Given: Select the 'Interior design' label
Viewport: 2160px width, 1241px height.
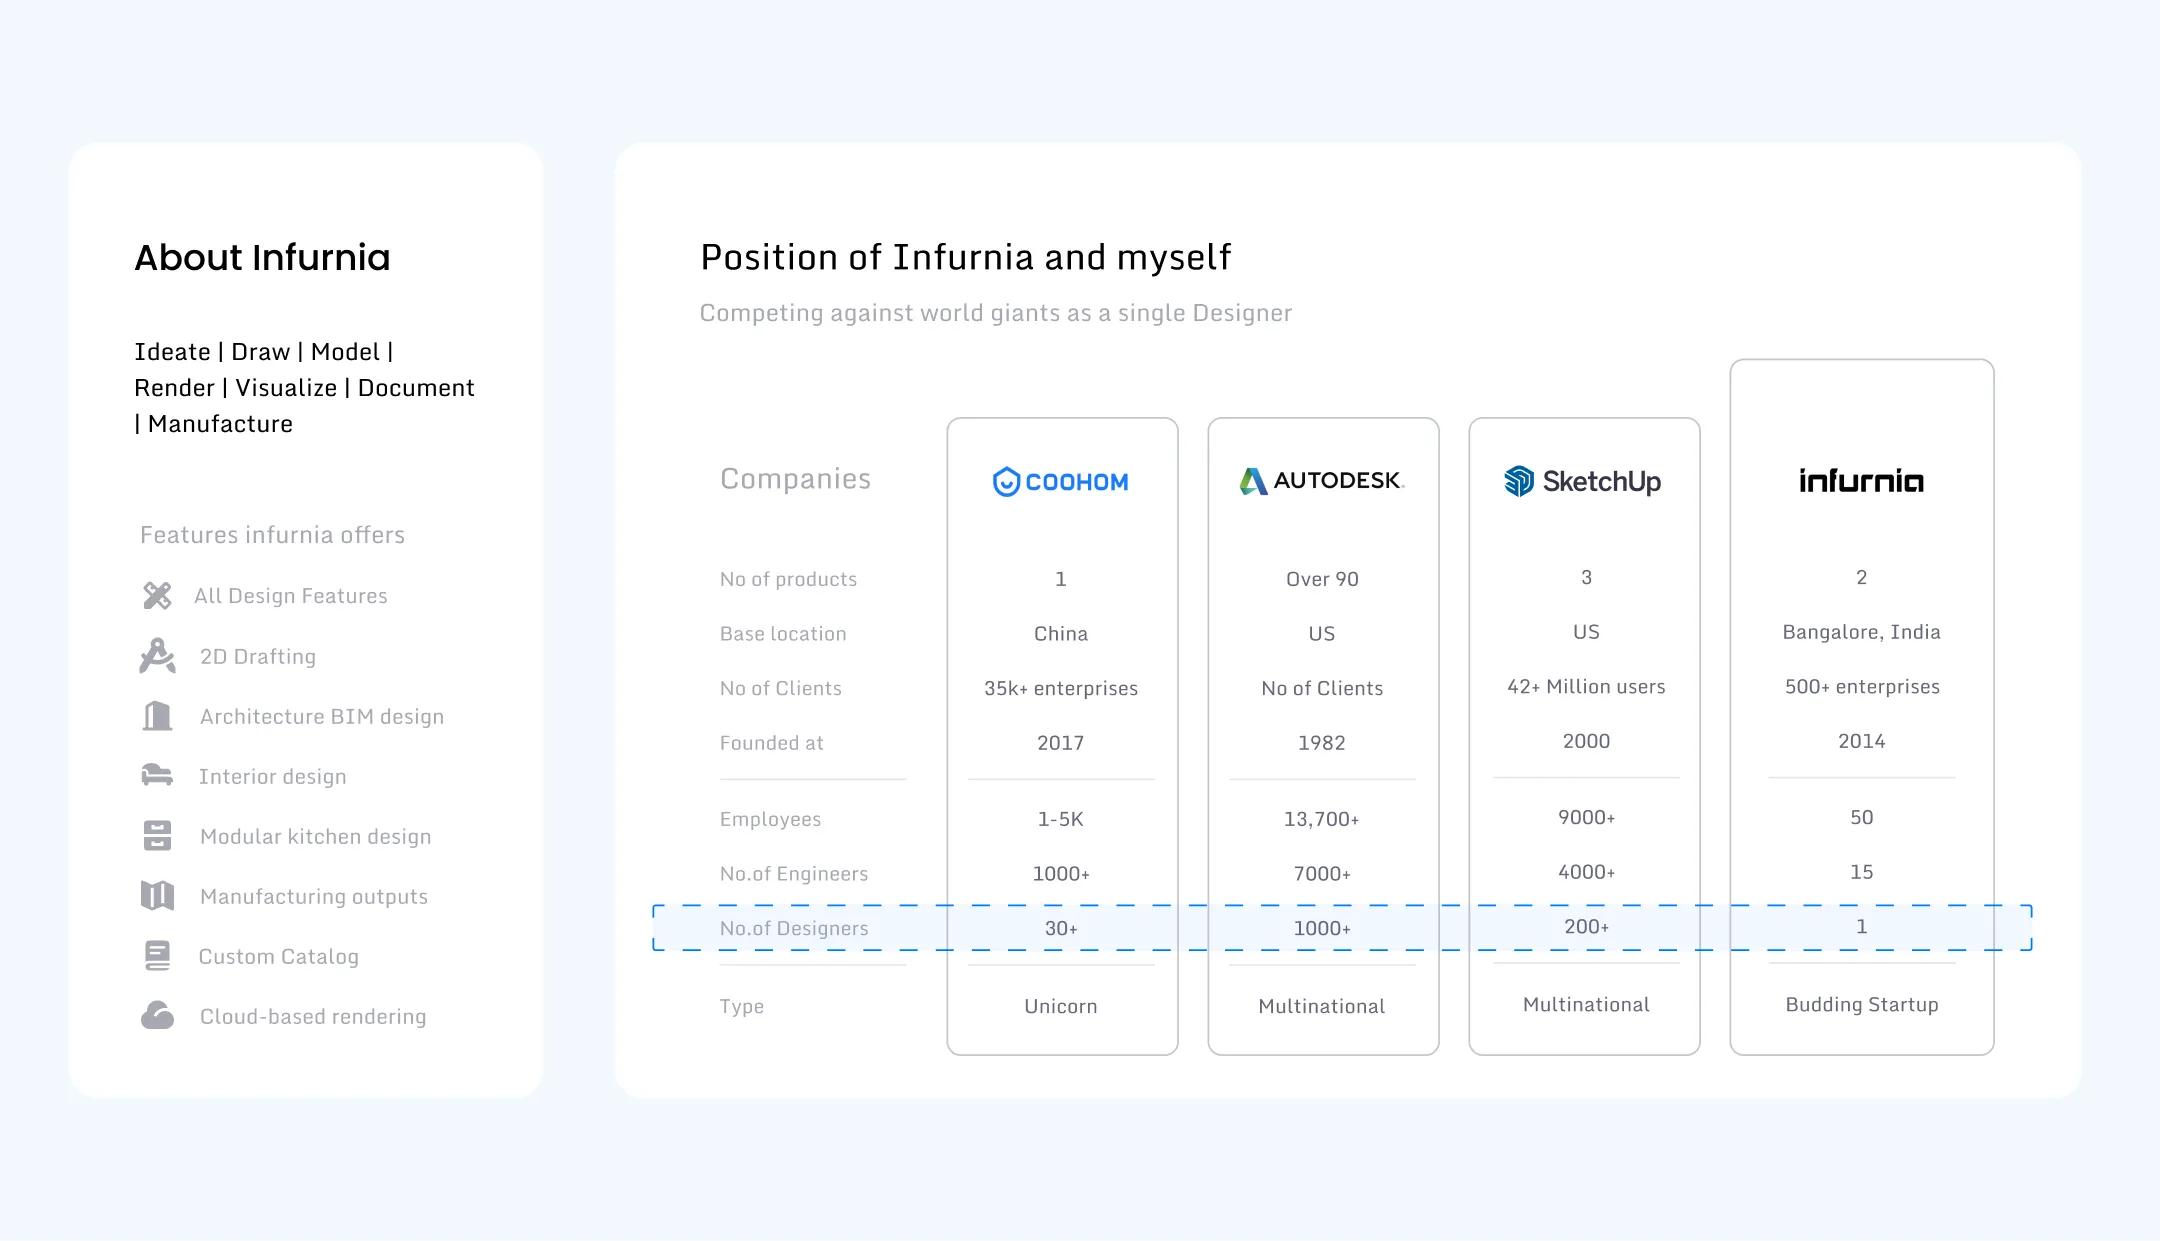Looking at the screenshot, I should (273, 777).
